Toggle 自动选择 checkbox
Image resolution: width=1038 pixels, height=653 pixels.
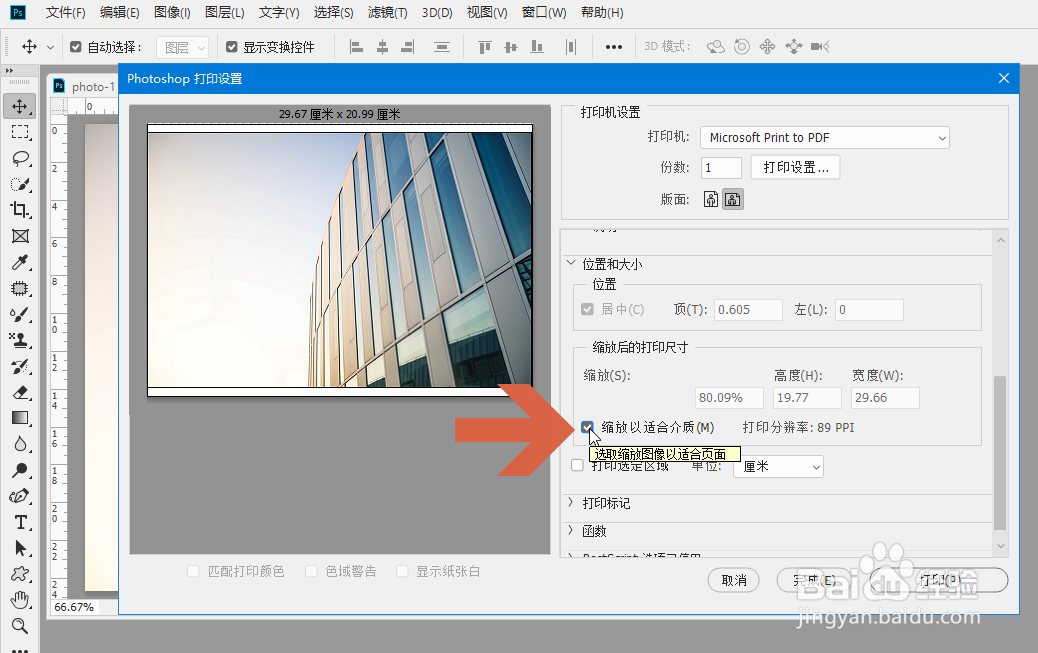(x=75, y=47)
